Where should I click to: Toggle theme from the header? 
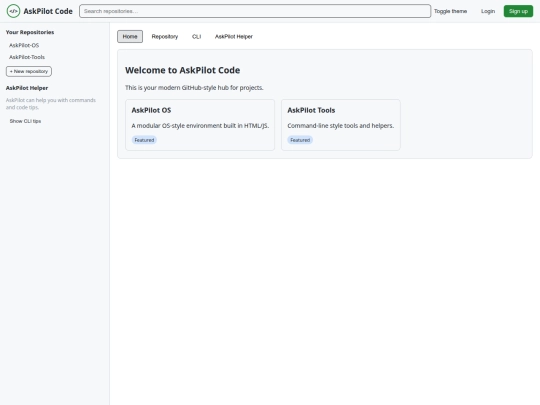[450, 11]
